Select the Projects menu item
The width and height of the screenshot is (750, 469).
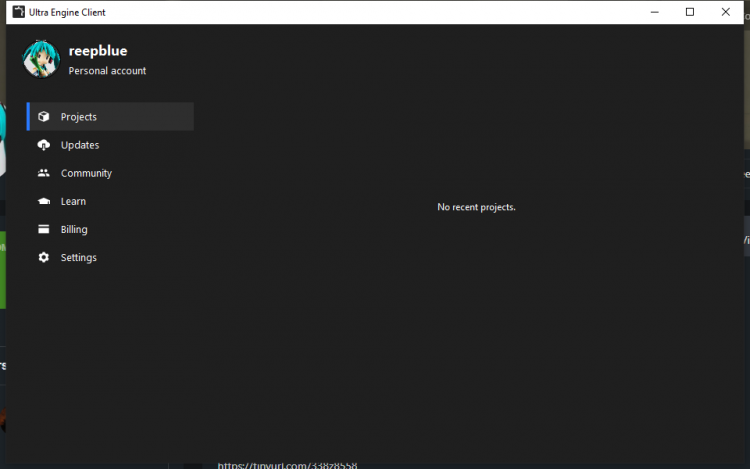(x=110, y=117)
